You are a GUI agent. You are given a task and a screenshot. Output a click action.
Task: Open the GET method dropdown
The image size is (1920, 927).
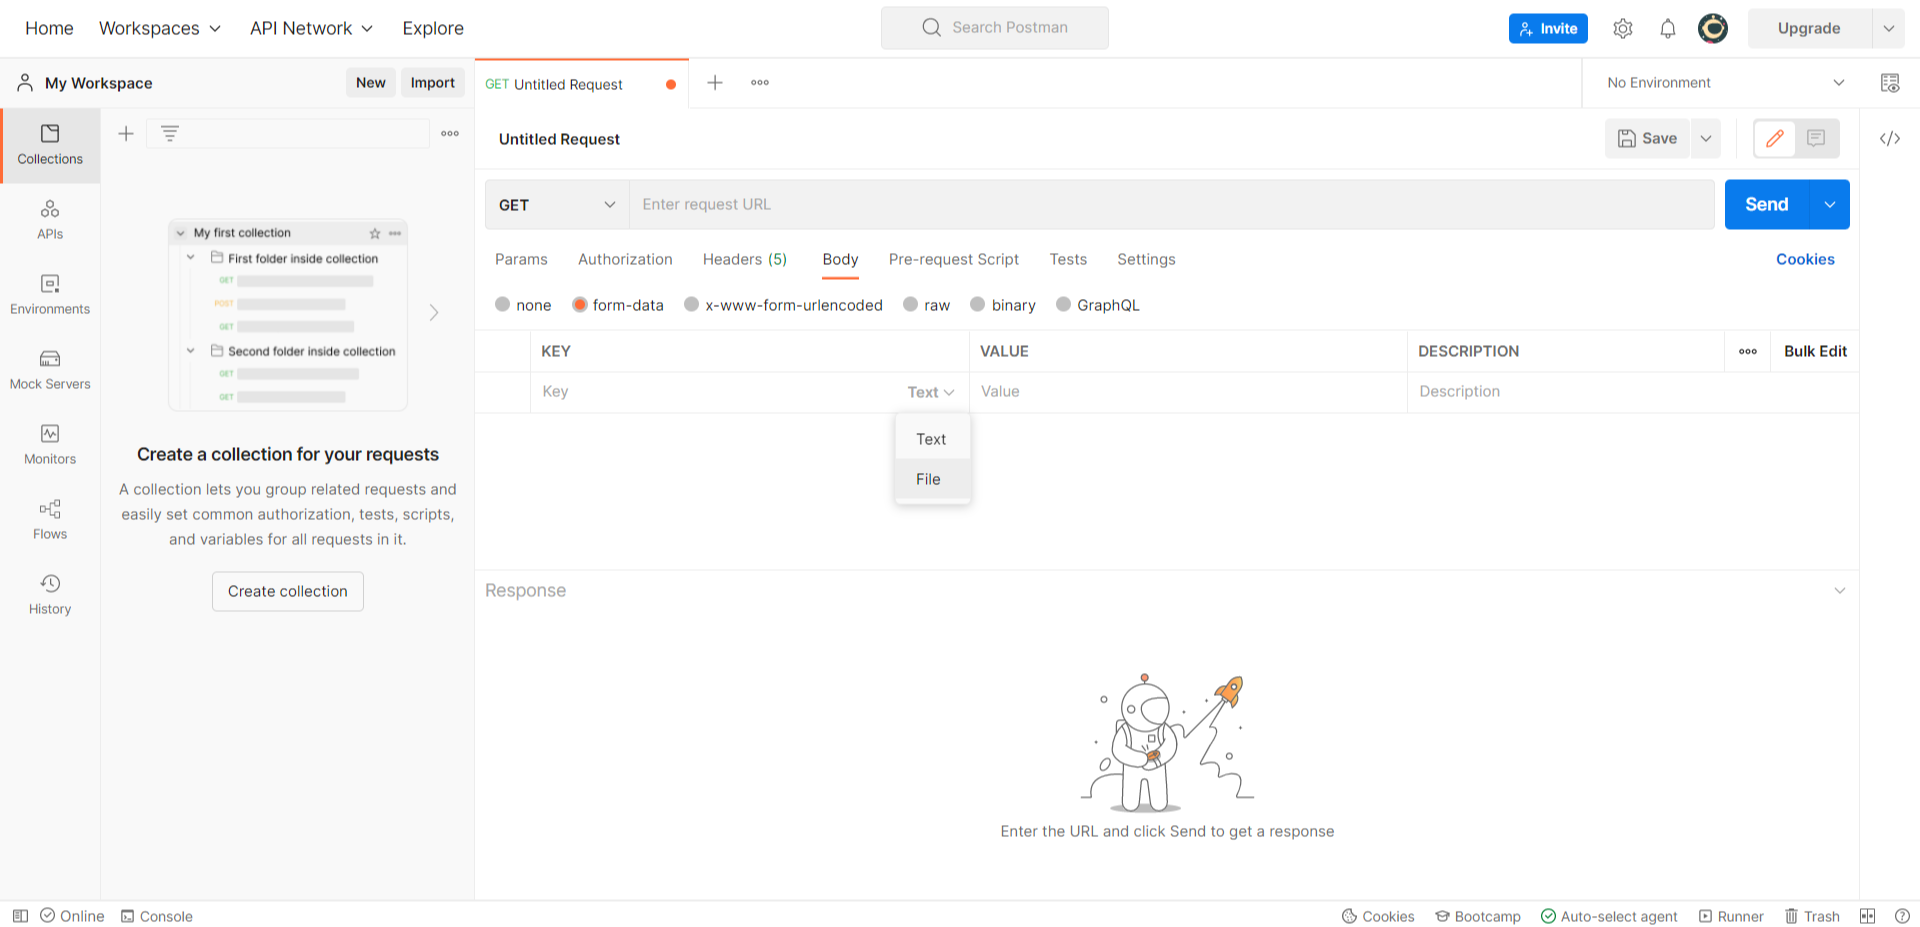(557, 205)
